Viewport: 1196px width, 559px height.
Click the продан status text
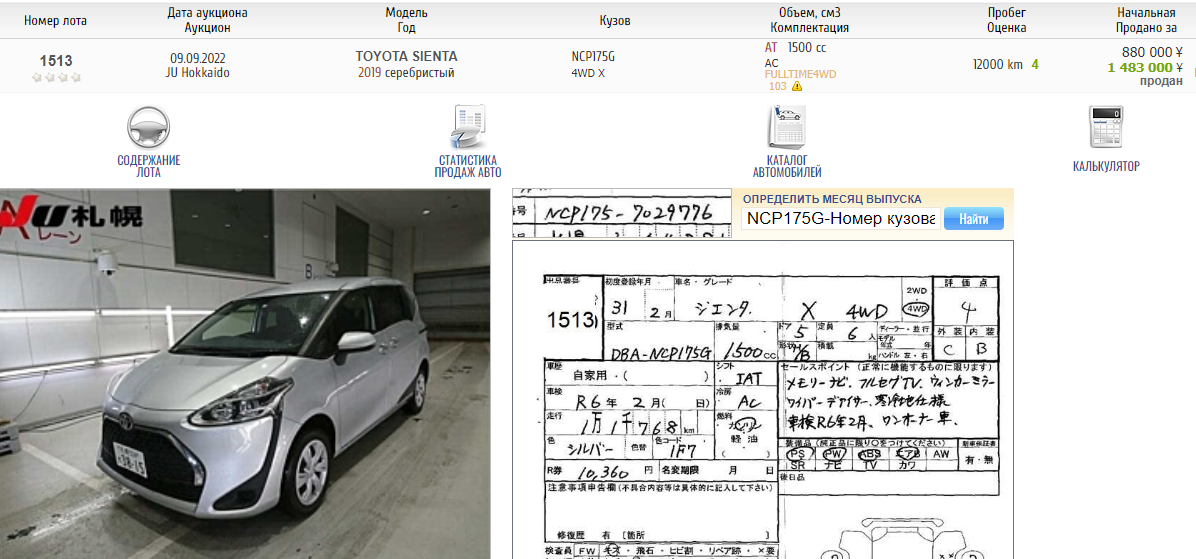point(1161,82)
